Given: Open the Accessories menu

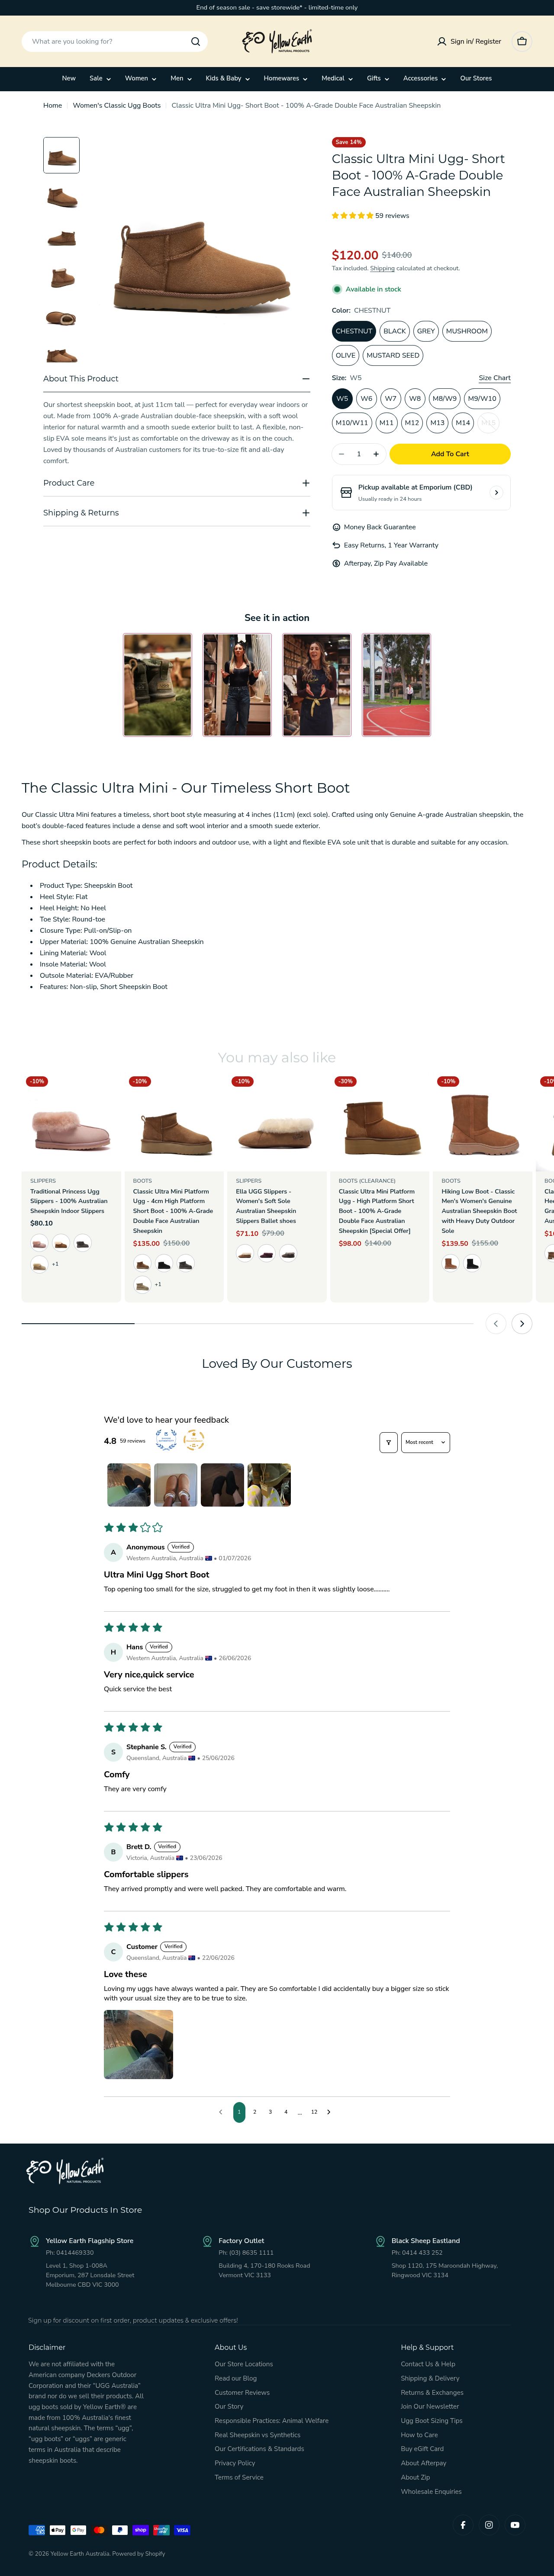Looking at the screenshot, I should coord(424,78).
